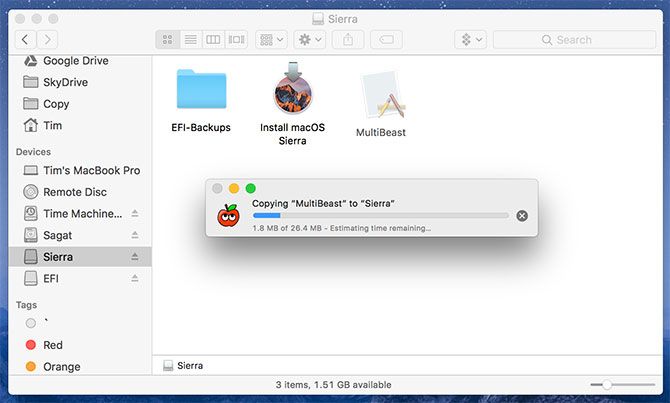
Task: Cancel the MultiBeast copy operation
Action: click(x=522, y=216)
